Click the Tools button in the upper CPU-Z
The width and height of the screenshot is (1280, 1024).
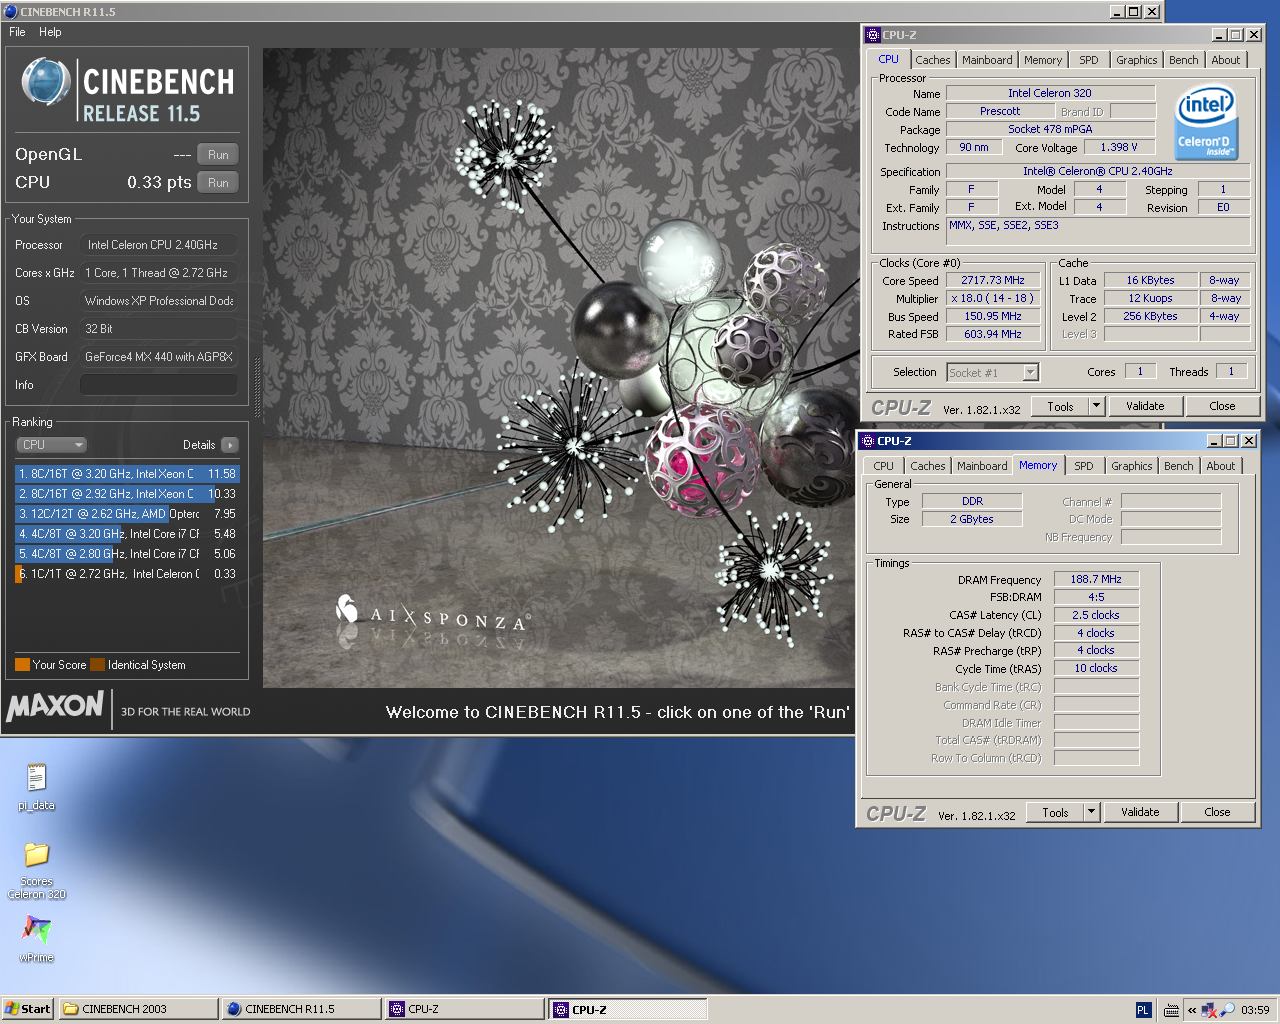[x=1060, y=406]
